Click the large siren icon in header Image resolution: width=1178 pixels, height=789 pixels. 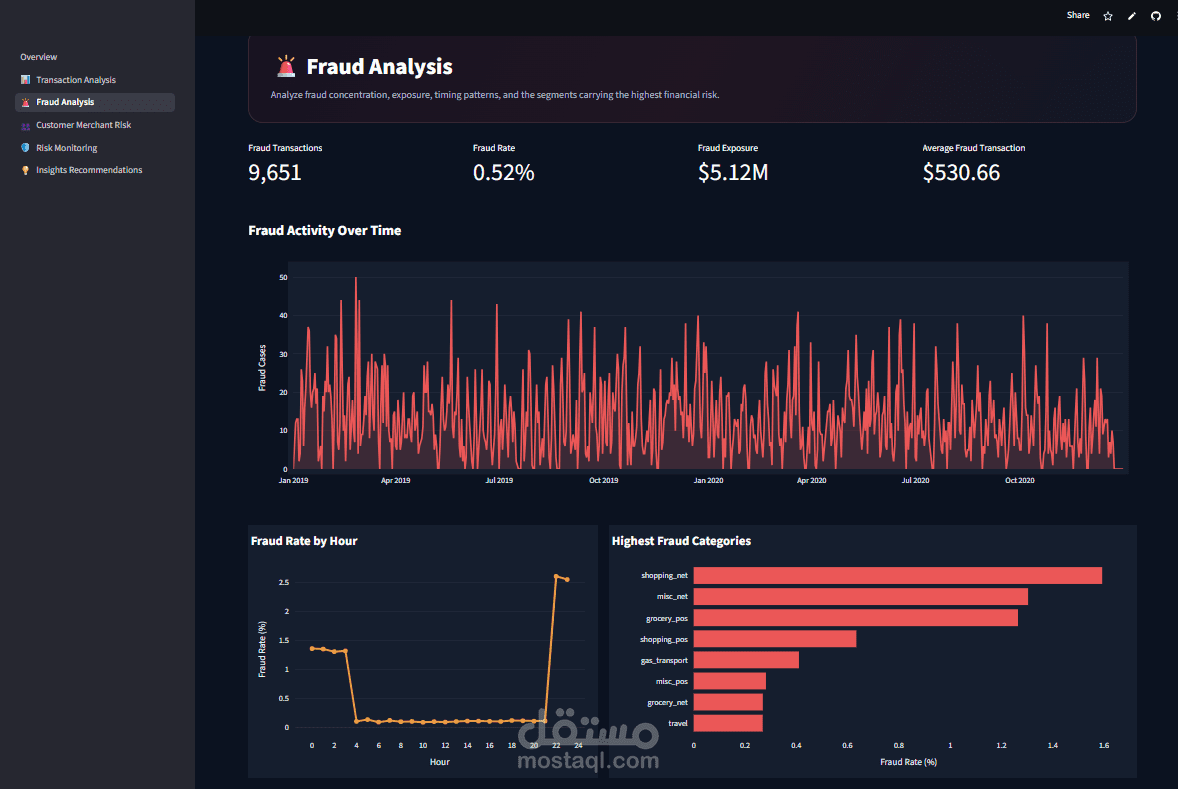[x=285, y=67]
